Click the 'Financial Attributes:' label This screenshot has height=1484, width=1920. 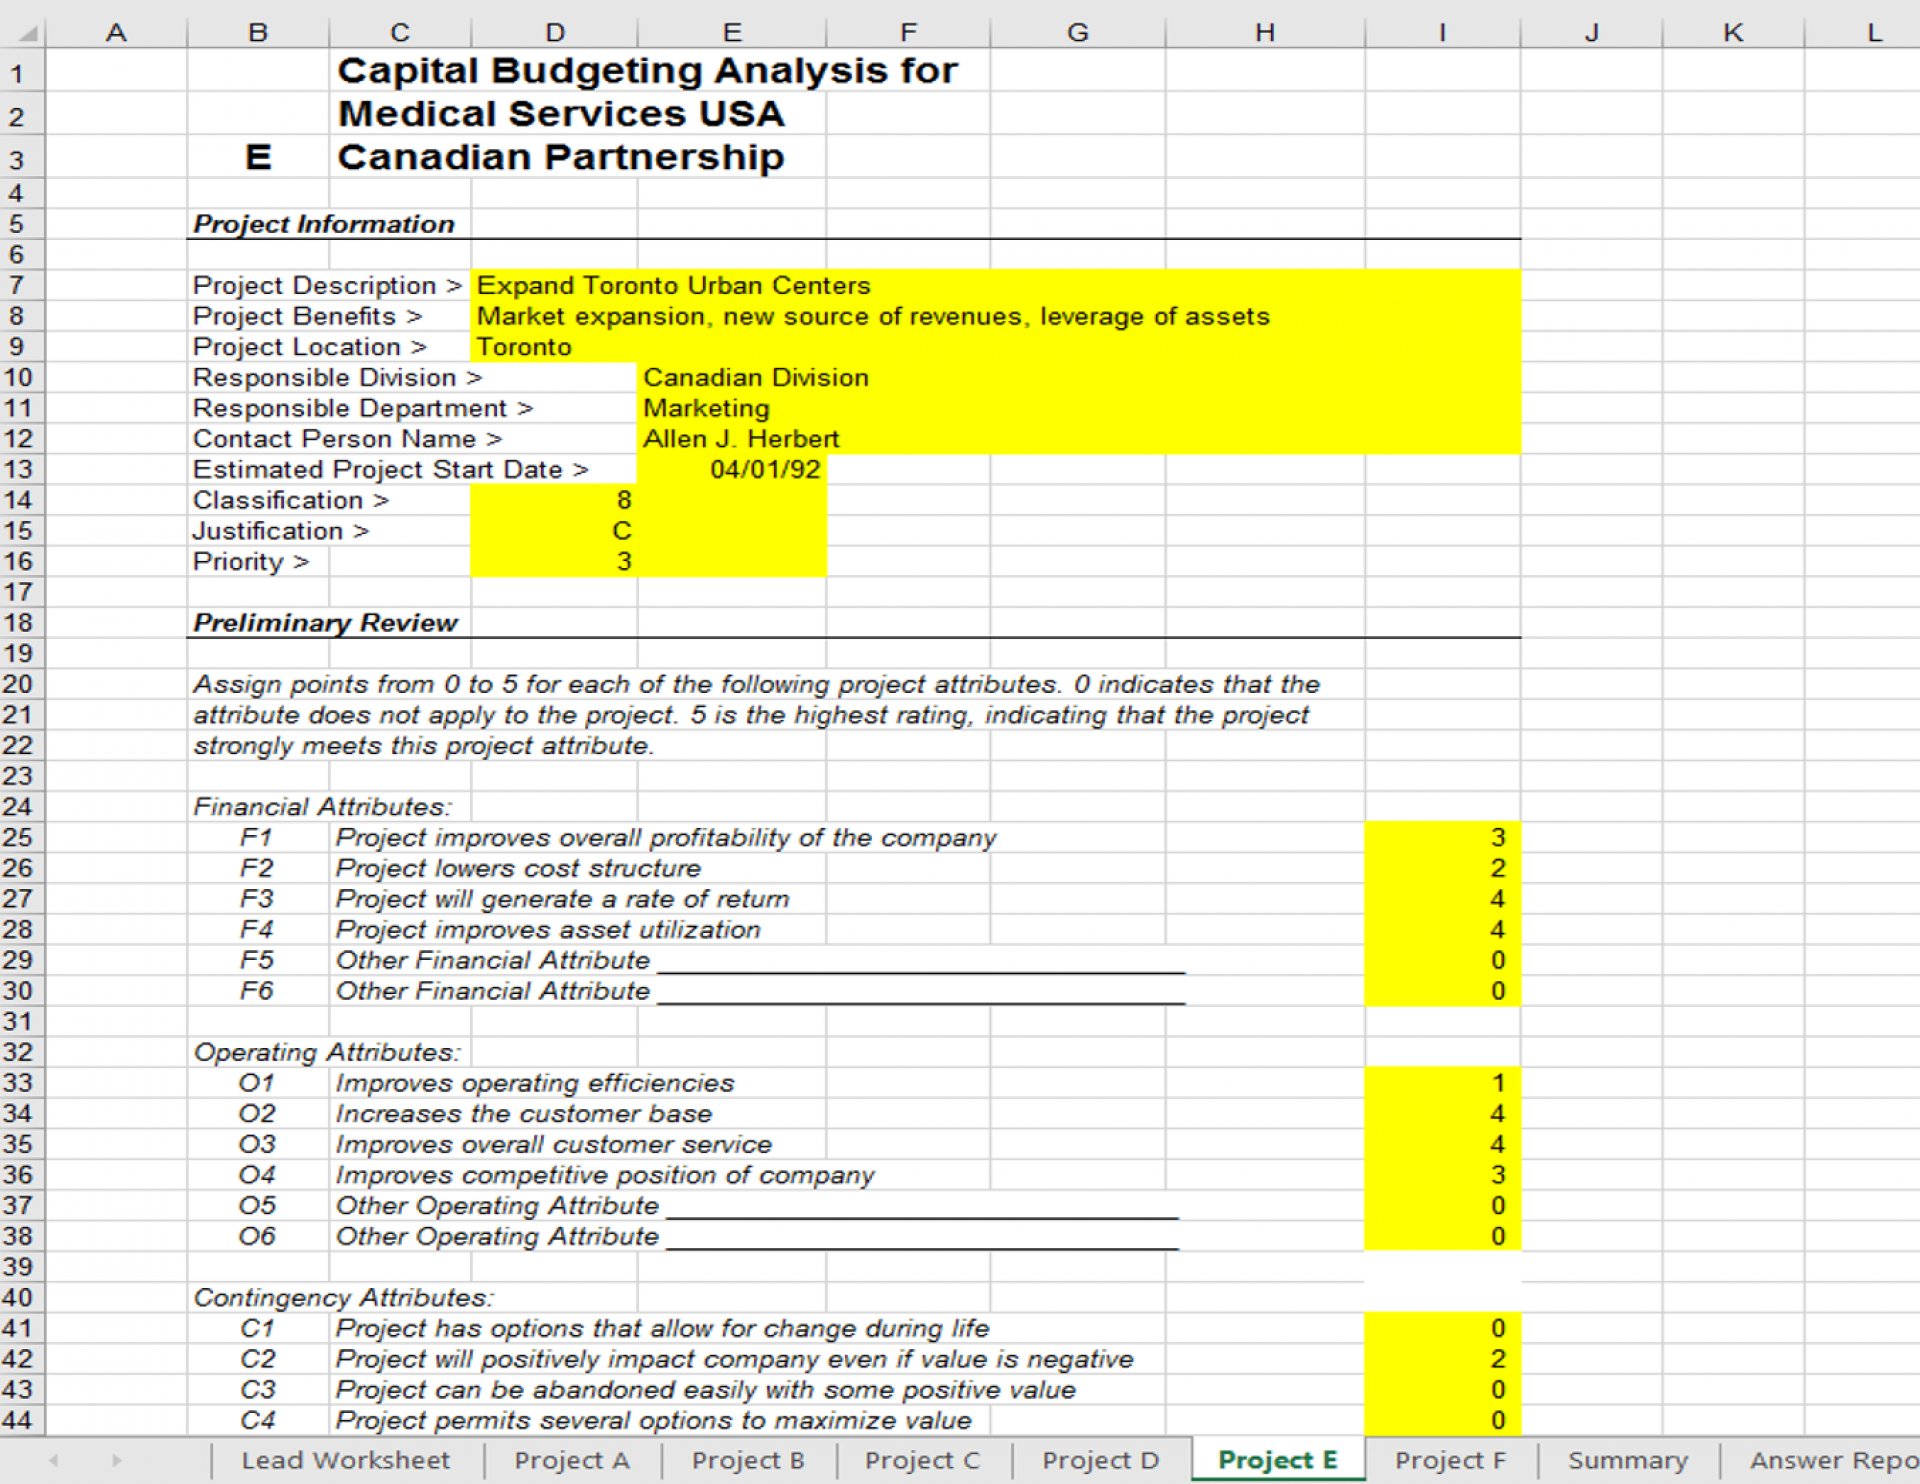tap(322, 807)
